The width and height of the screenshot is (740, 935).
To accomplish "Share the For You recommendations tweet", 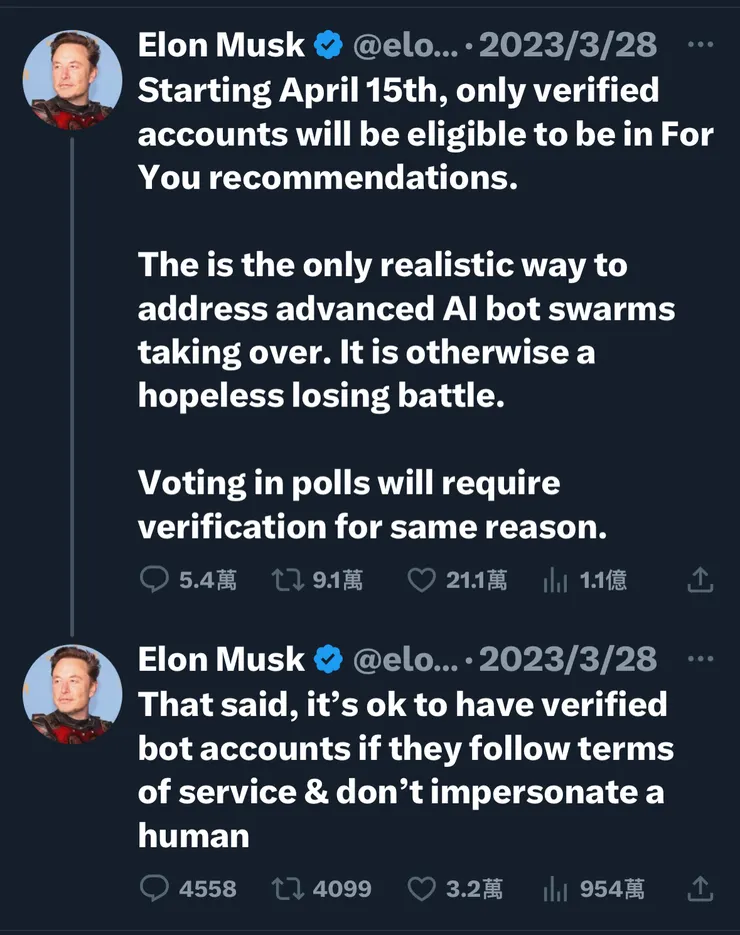I will tap(701, 579).
